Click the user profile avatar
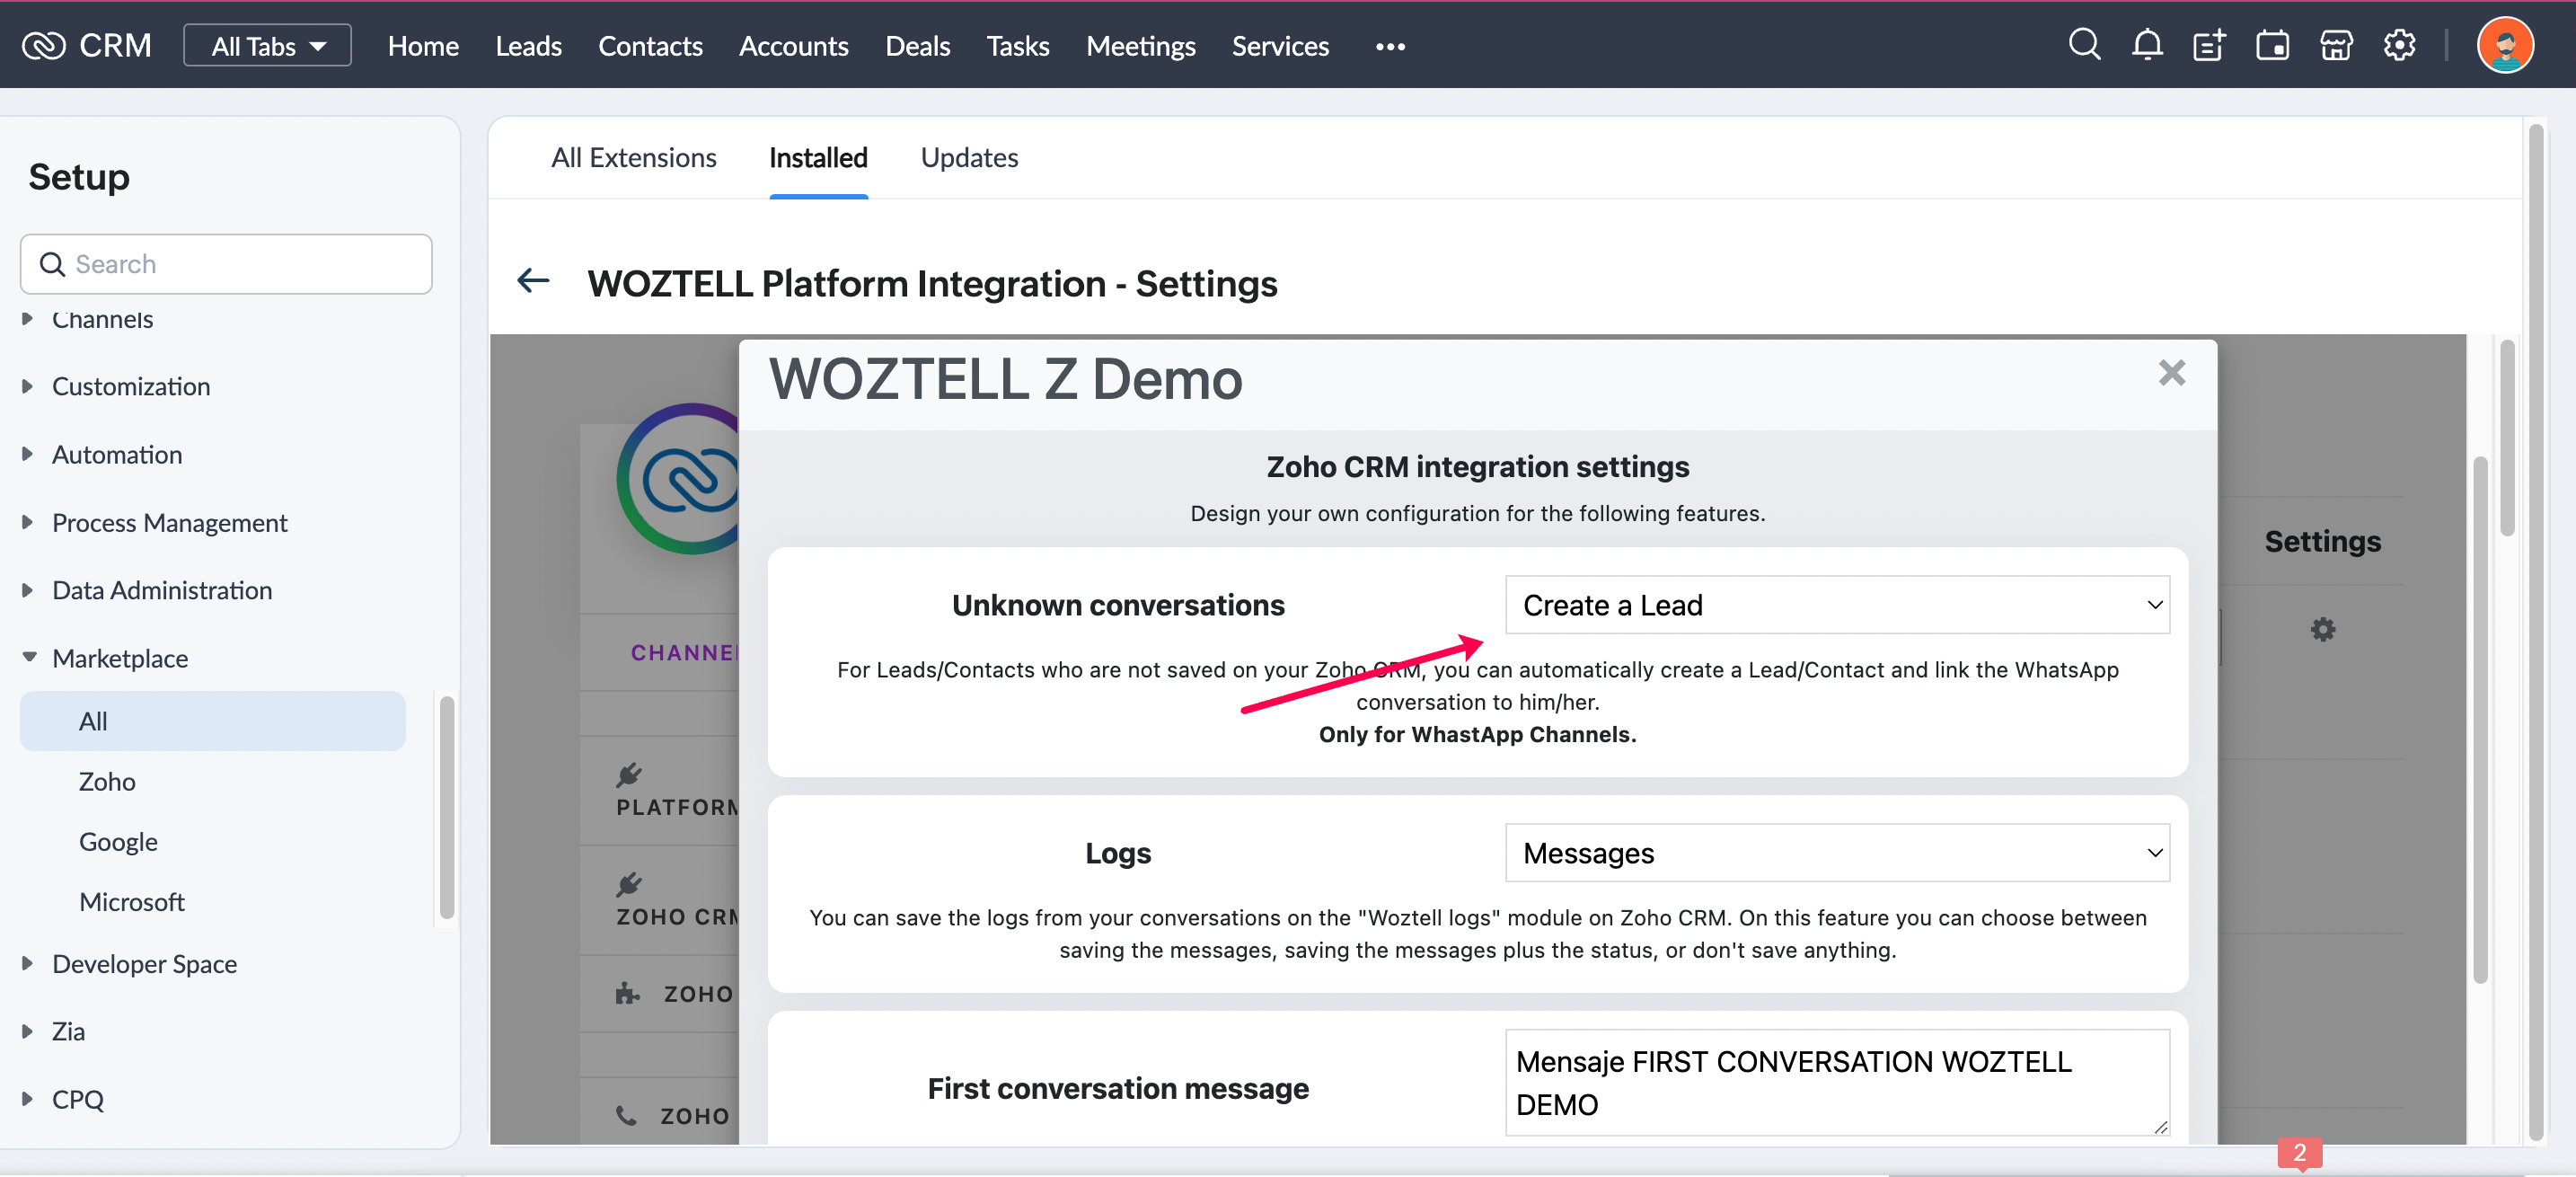 pos(2505,45)
